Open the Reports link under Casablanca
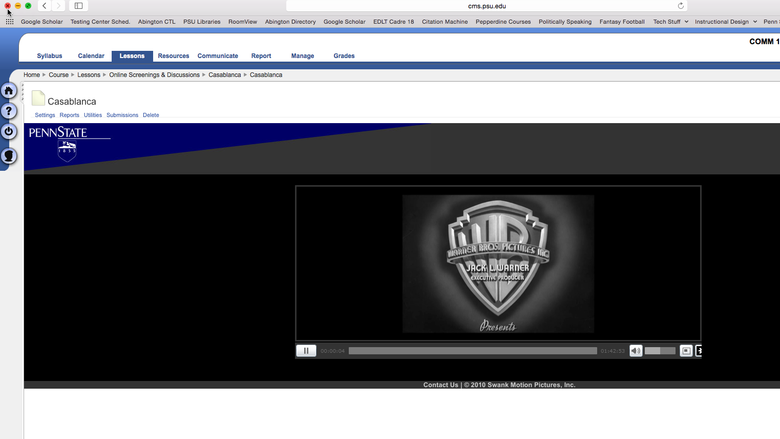This screenshot has height=439, width=780. (69, 115)
